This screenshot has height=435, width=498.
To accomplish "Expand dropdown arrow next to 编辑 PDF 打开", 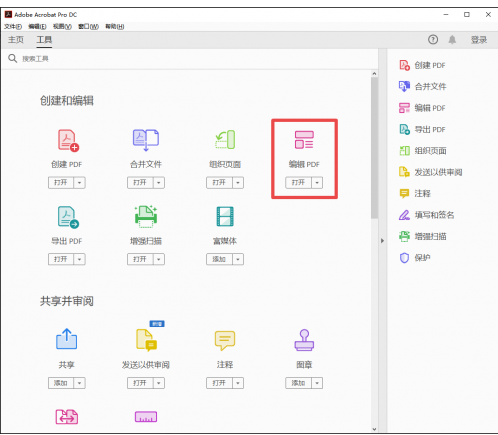I will pos(317,183).
